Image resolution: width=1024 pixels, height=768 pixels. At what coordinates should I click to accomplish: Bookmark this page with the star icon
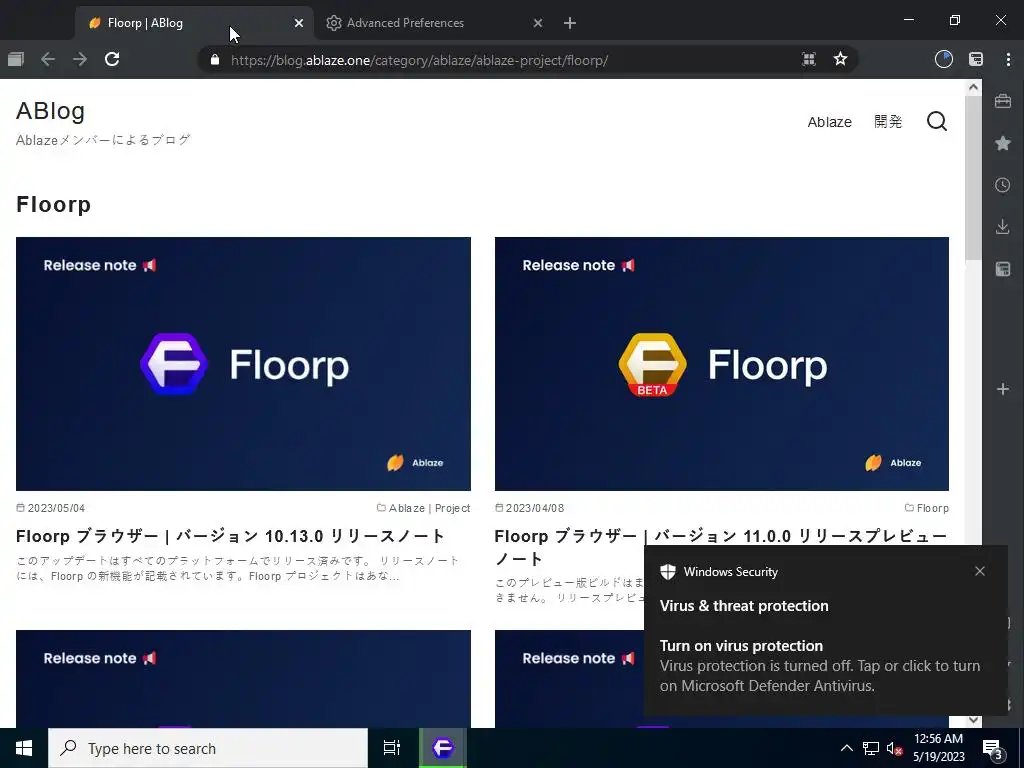click(x=840, y=59)
